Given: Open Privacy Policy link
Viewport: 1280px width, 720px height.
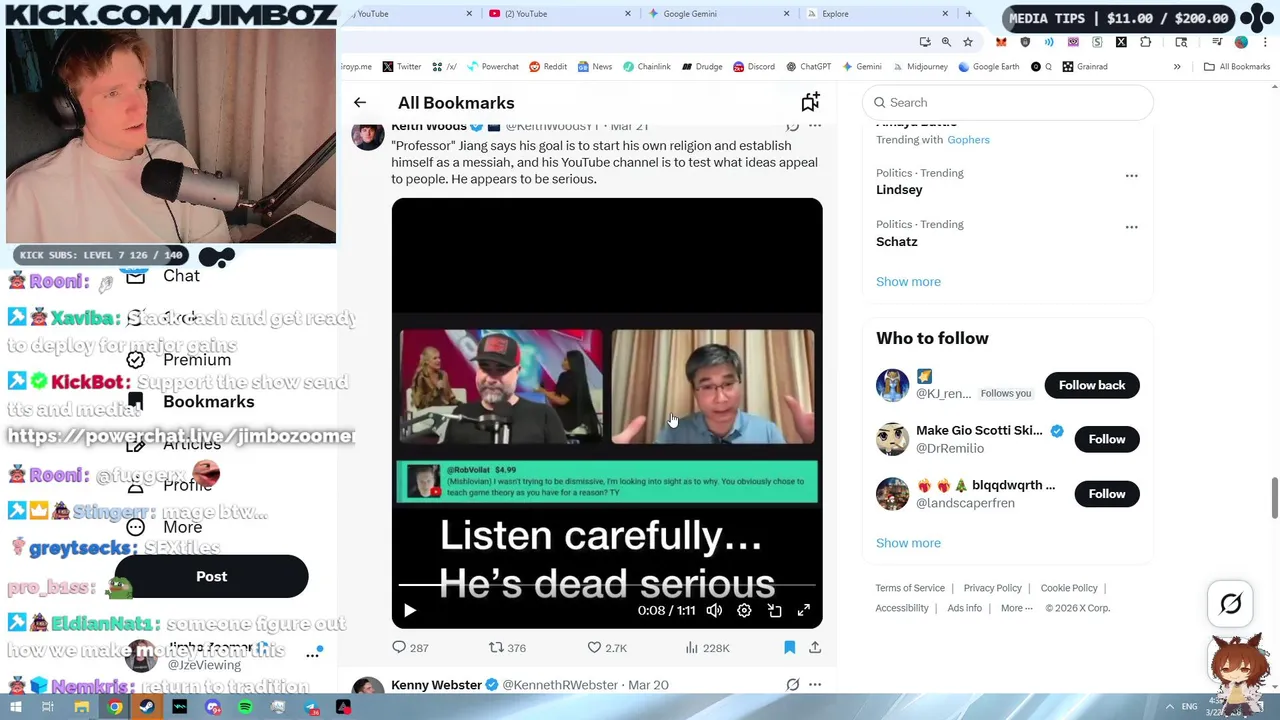Looking at the screenshot, I should tap(993, 588).
